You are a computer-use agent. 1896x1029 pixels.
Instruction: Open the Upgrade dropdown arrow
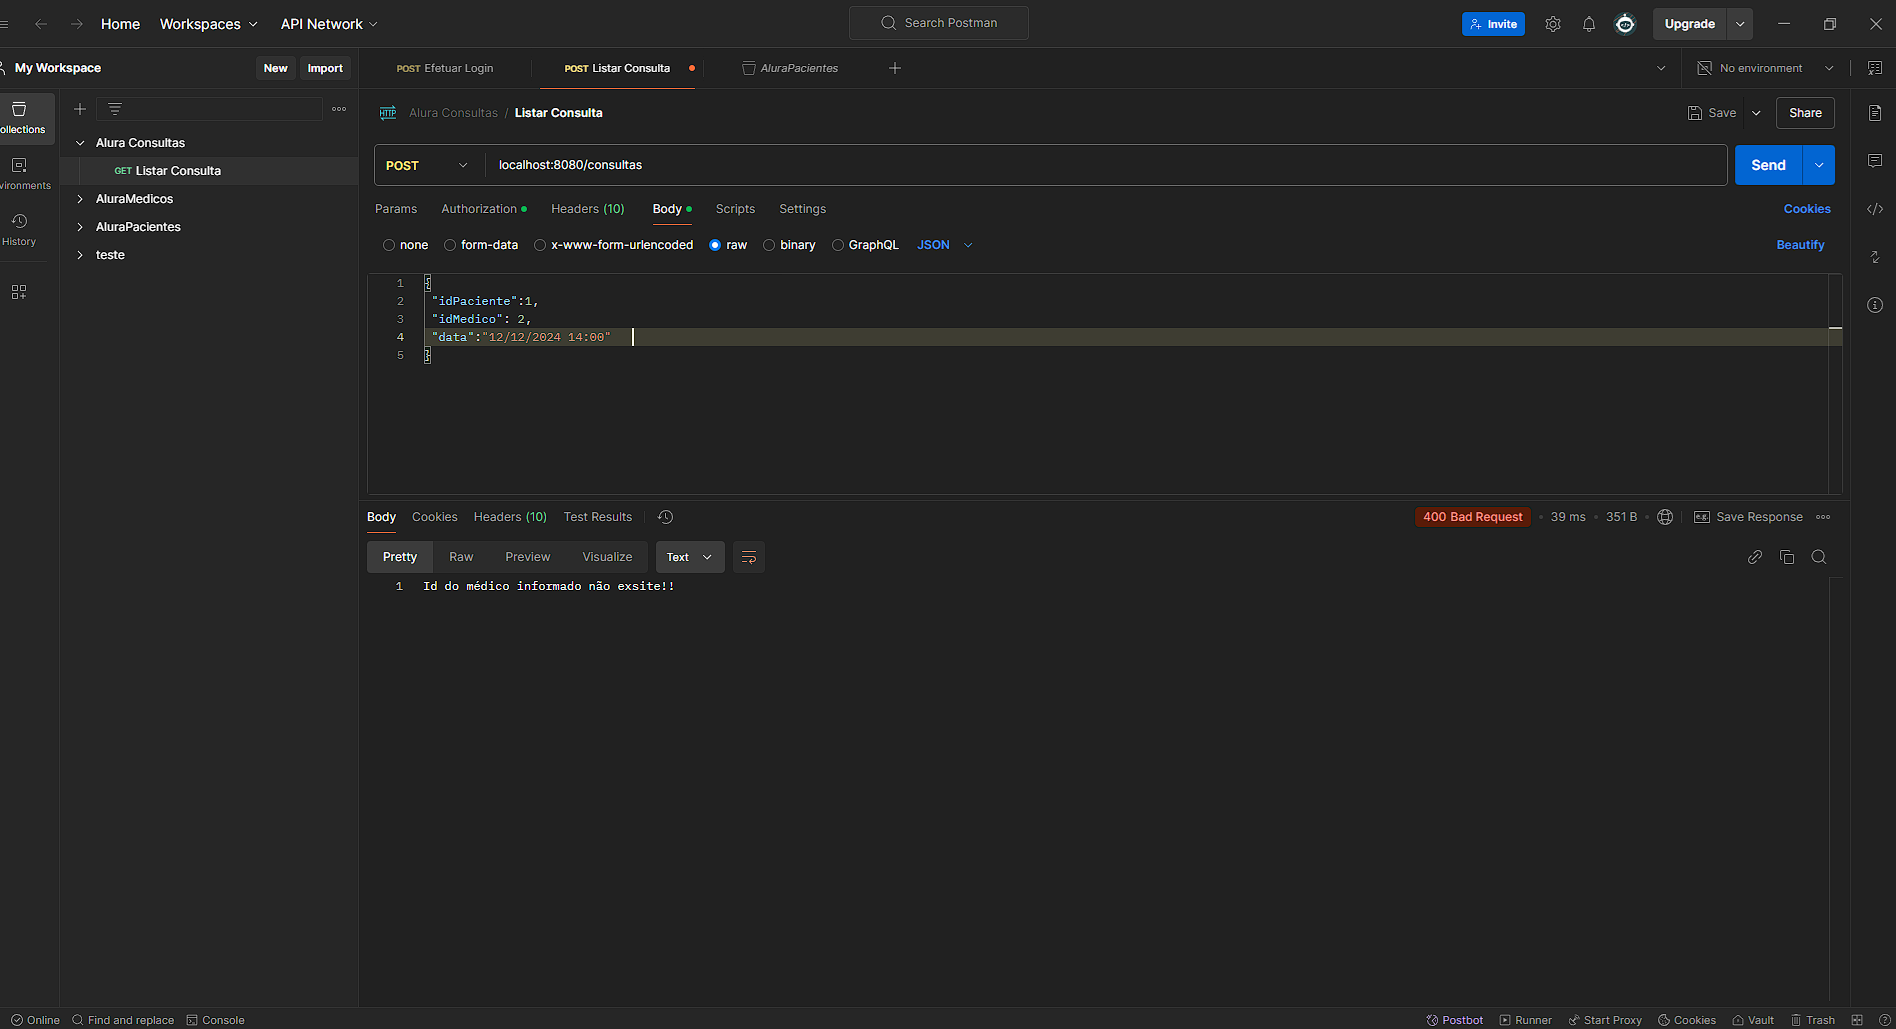click(1740, 24)
